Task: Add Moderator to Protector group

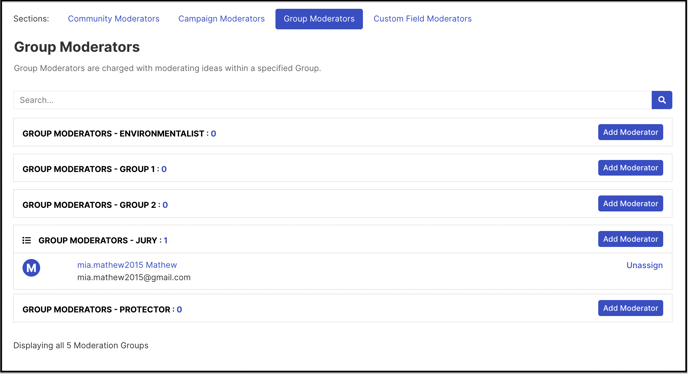Action: click(x=631, y=308)
